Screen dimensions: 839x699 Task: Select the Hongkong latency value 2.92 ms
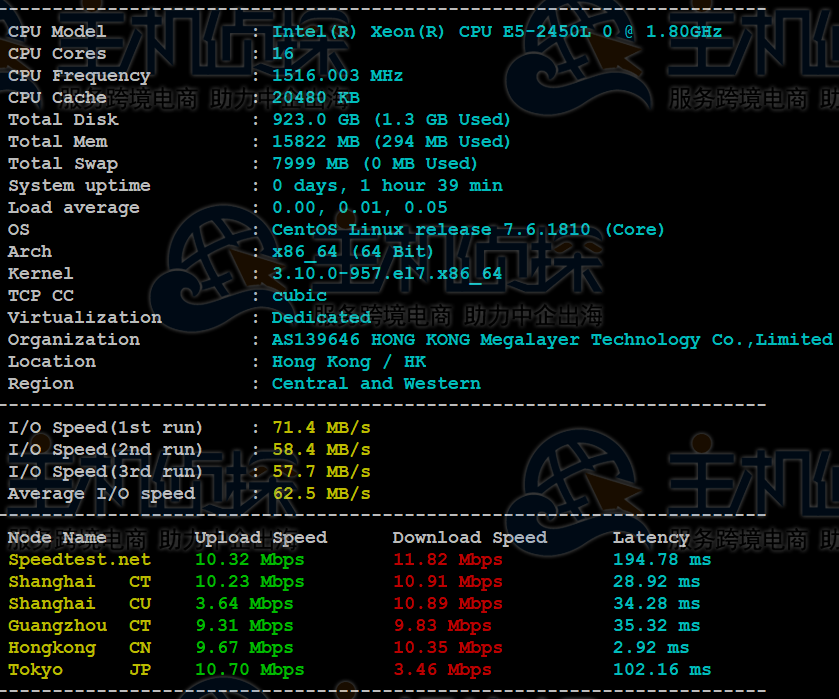click(x=656, y=647)
